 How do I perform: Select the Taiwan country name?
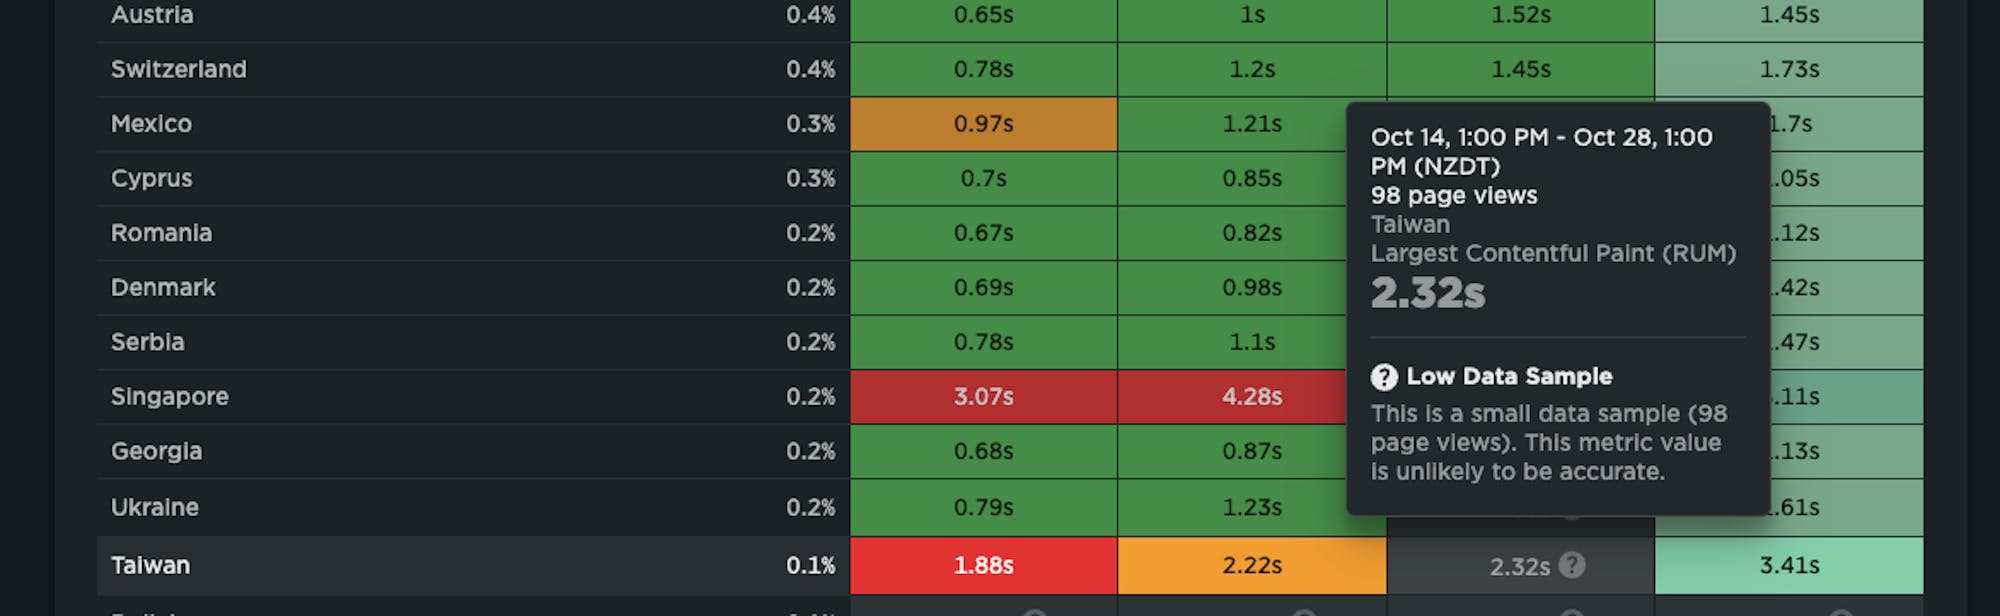(150, 565)
